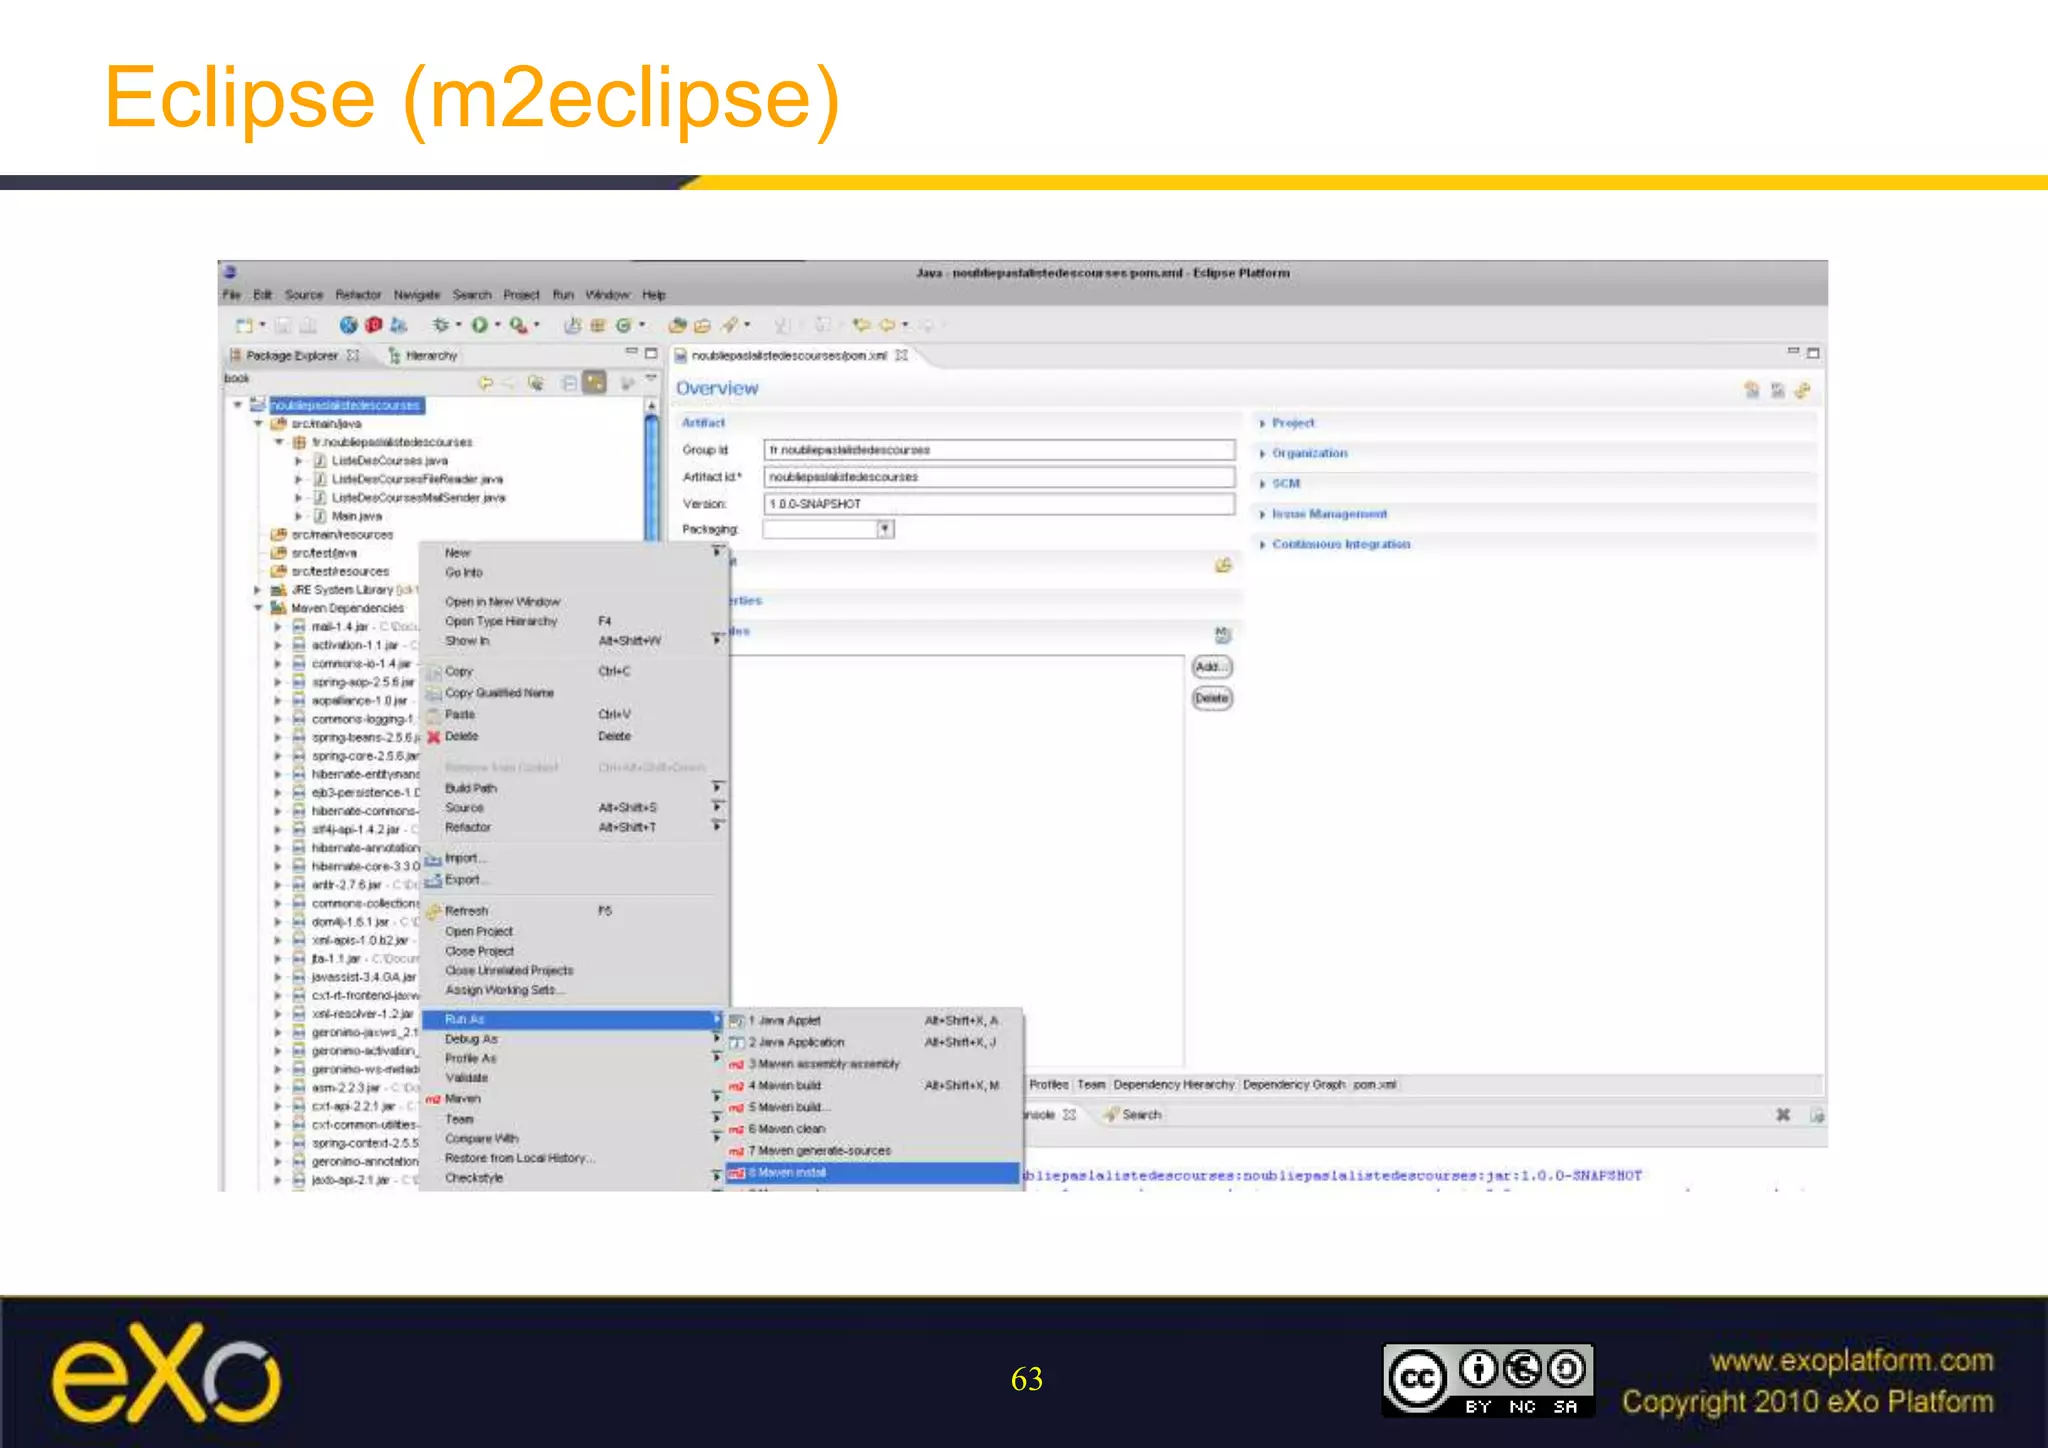Screen dimensions: 2048x1448
Task: Close the Package Explorer tab
Action: click(353, 355)
